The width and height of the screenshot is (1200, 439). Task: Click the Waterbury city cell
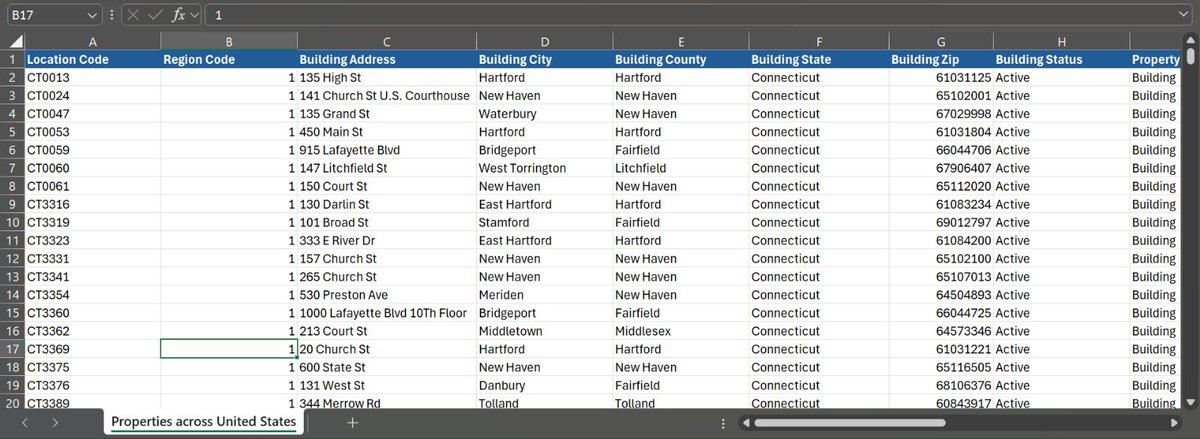point(544,113)
